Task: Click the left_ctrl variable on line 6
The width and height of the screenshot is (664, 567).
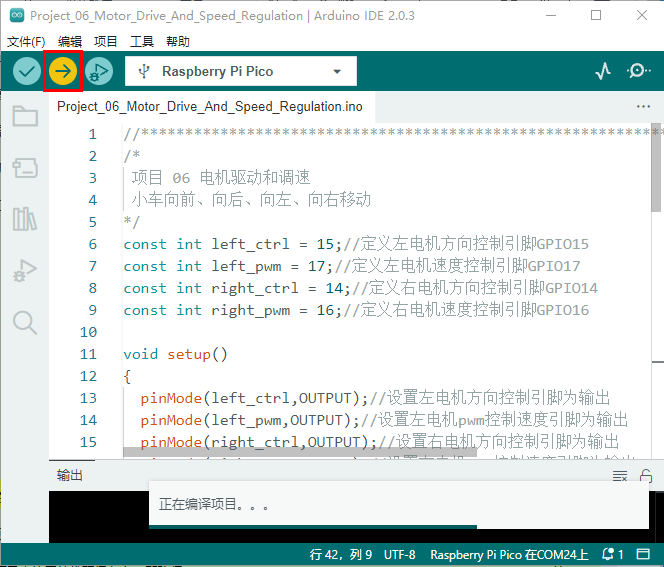Action: 250,244
